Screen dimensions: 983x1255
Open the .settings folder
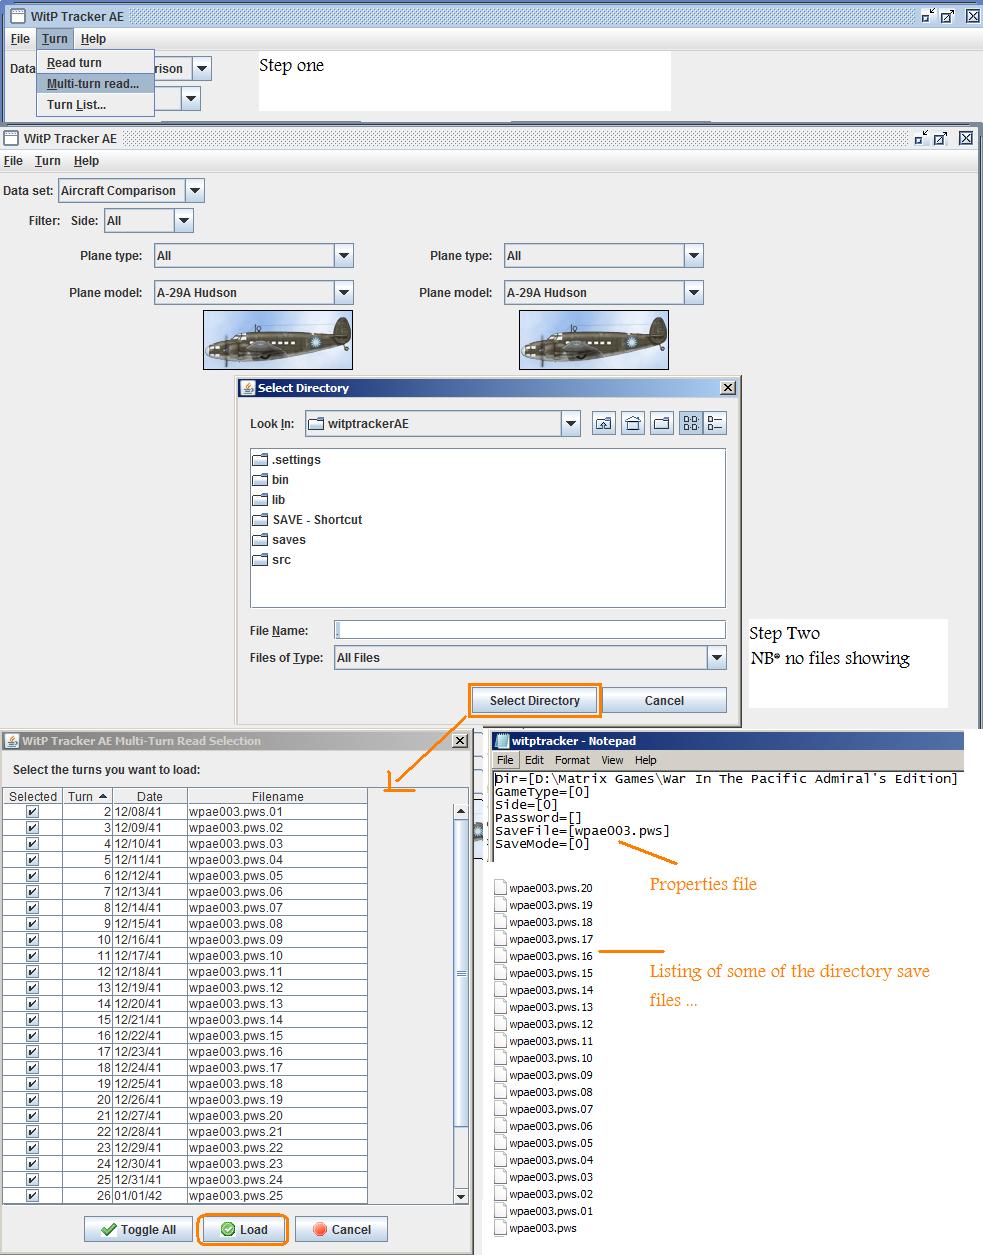tap(287, 460)
